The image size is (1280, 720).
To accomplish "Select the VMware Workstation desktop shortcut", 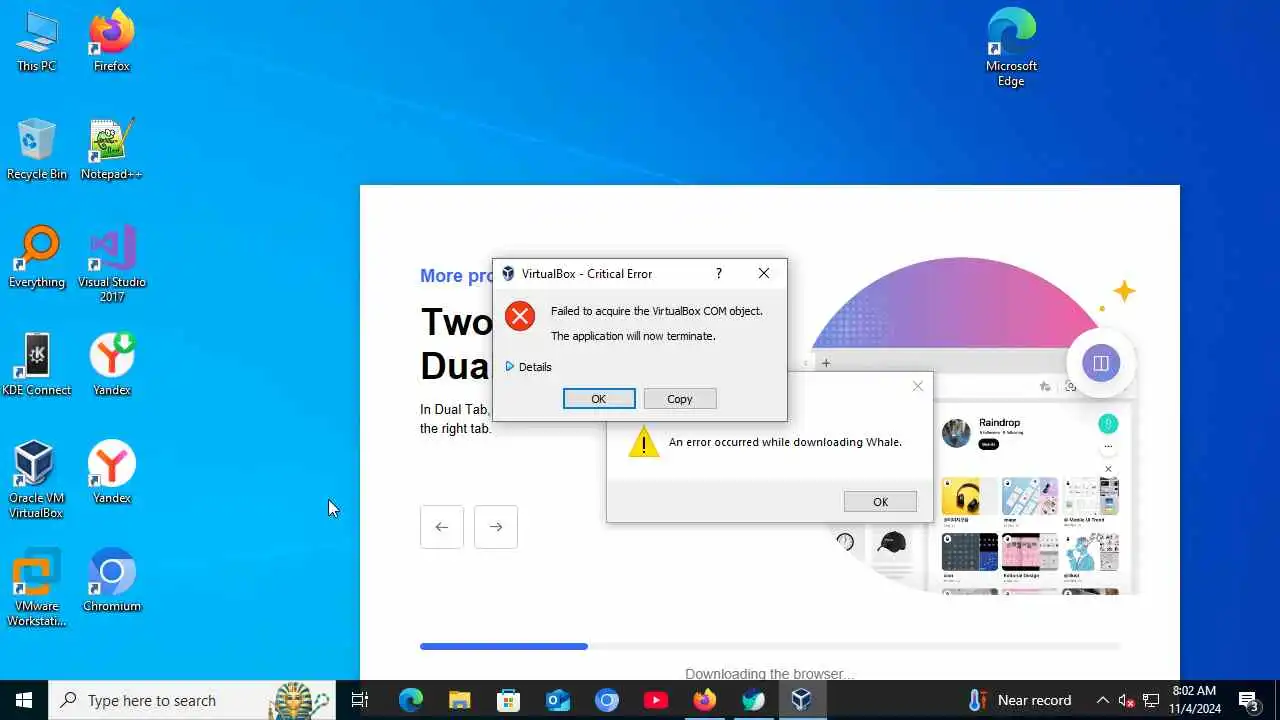I will [36, 589].
